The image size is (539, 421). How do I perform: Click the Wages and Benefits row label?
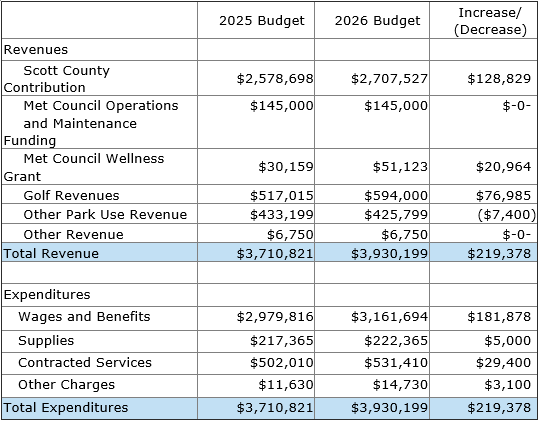coord(84,317)
